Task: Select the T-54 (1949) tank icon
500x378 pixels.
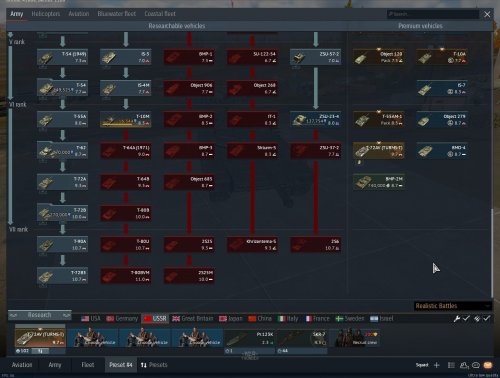Action: point(62,57)
